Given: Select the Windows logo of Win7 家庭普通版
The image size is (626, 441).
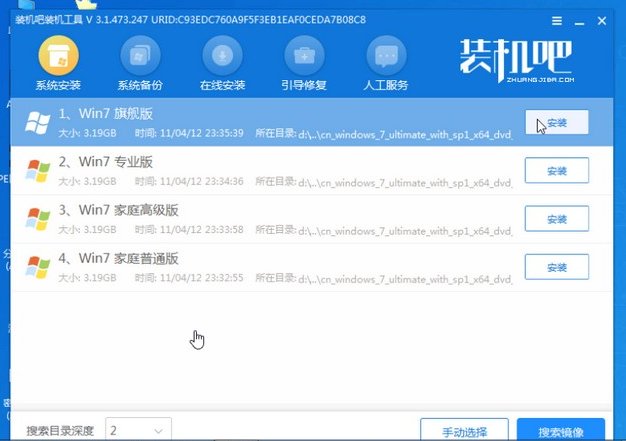Looking at the screenshot, I should [x=38, y=267].
